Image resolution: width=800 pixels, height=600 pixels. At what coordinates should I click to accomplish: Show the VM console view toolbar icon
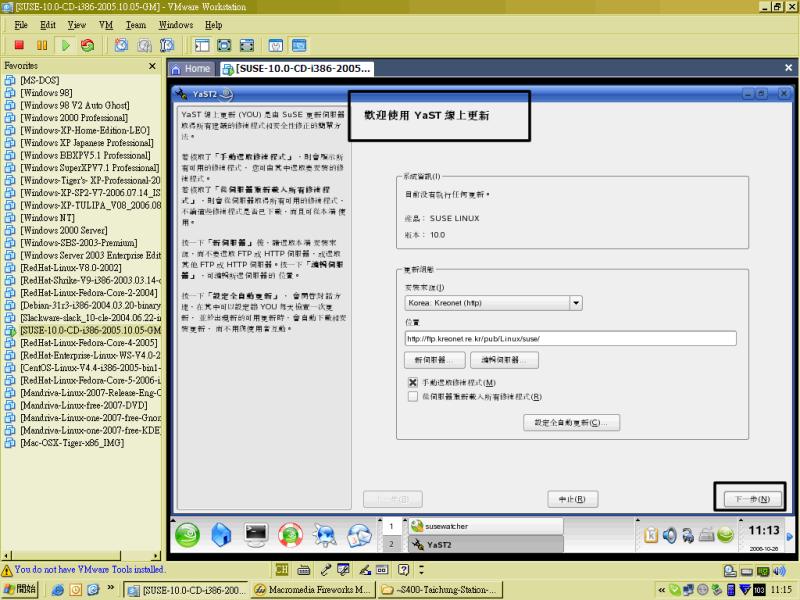299,45
